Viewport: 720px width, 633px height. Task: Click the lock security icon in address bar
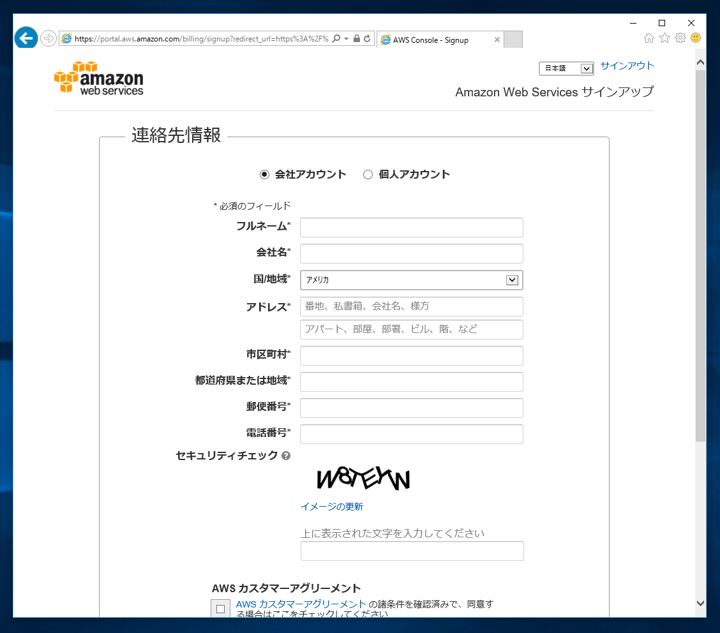356,39
